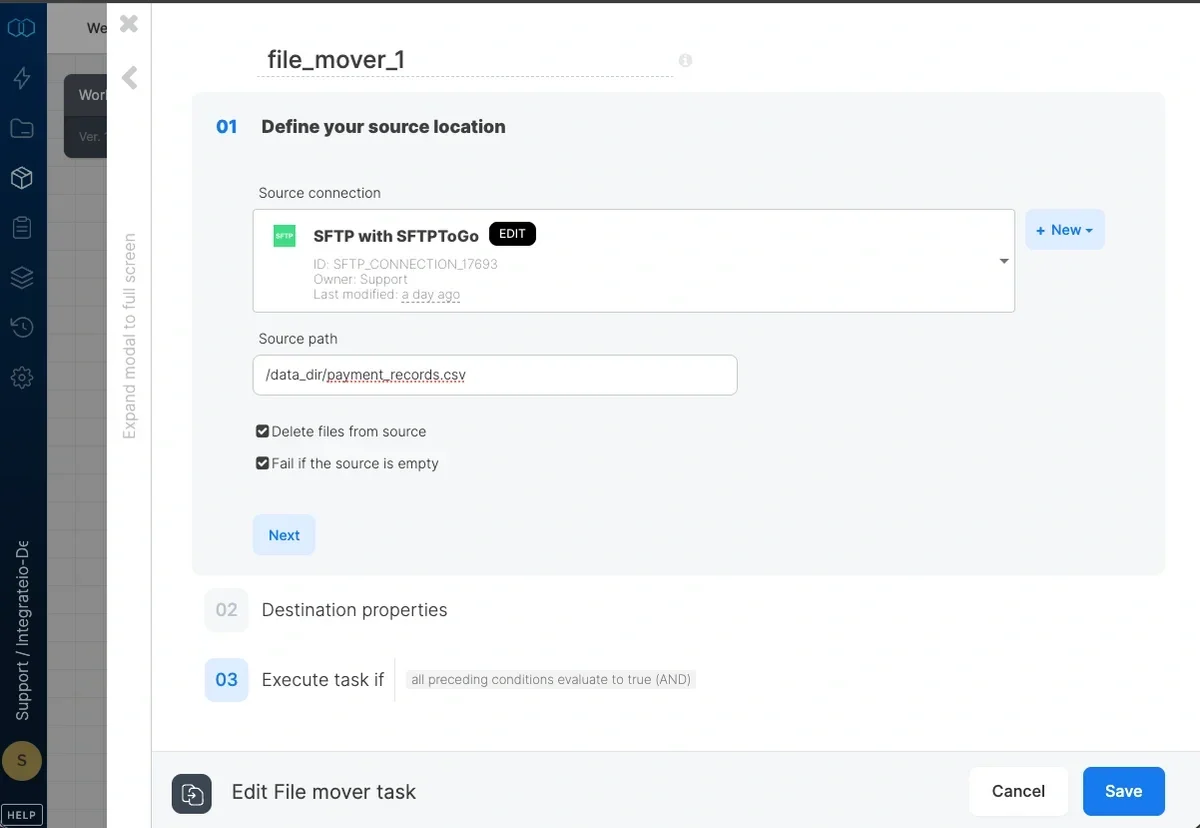
Task: Open the history clock icon in the sidebar
Action: point(22,327)
